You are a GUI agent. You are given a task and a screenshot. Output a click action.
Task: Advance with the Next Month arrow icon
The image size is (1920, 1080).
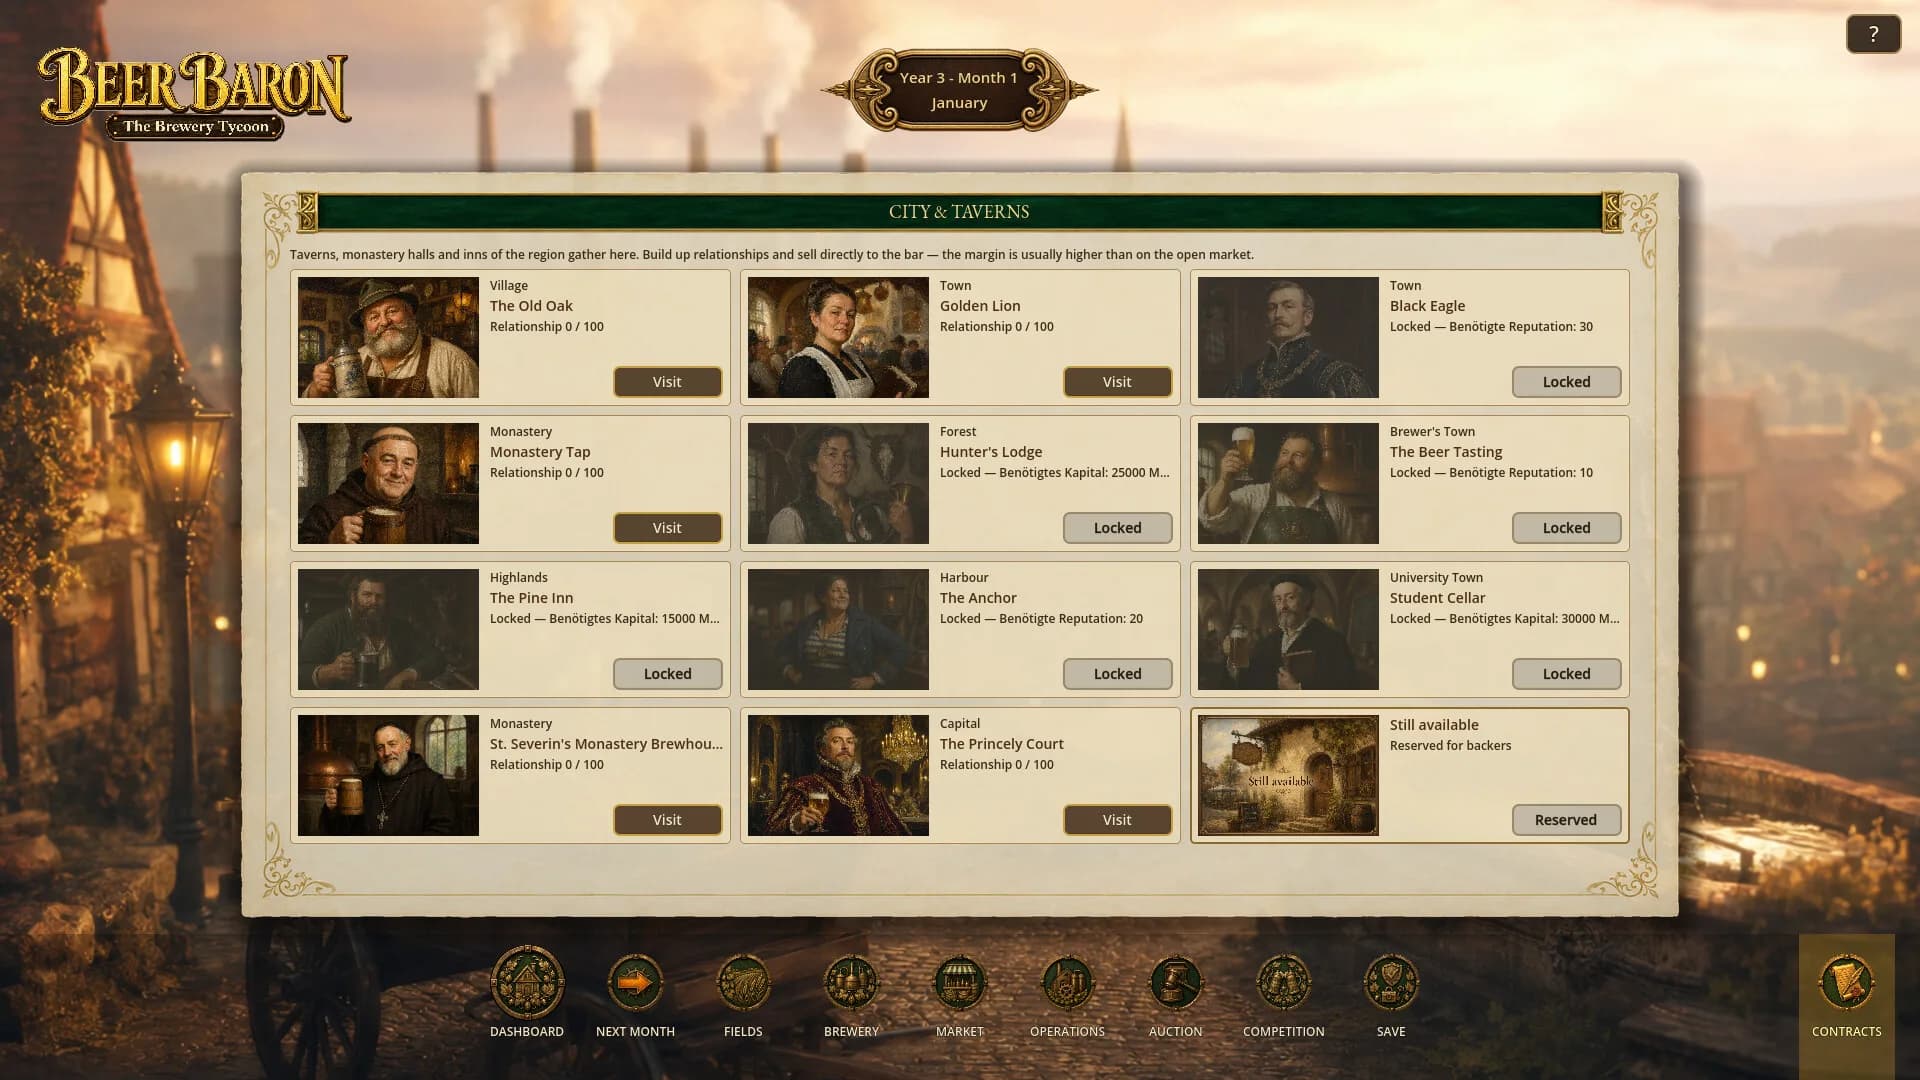(x=635, y=983)
